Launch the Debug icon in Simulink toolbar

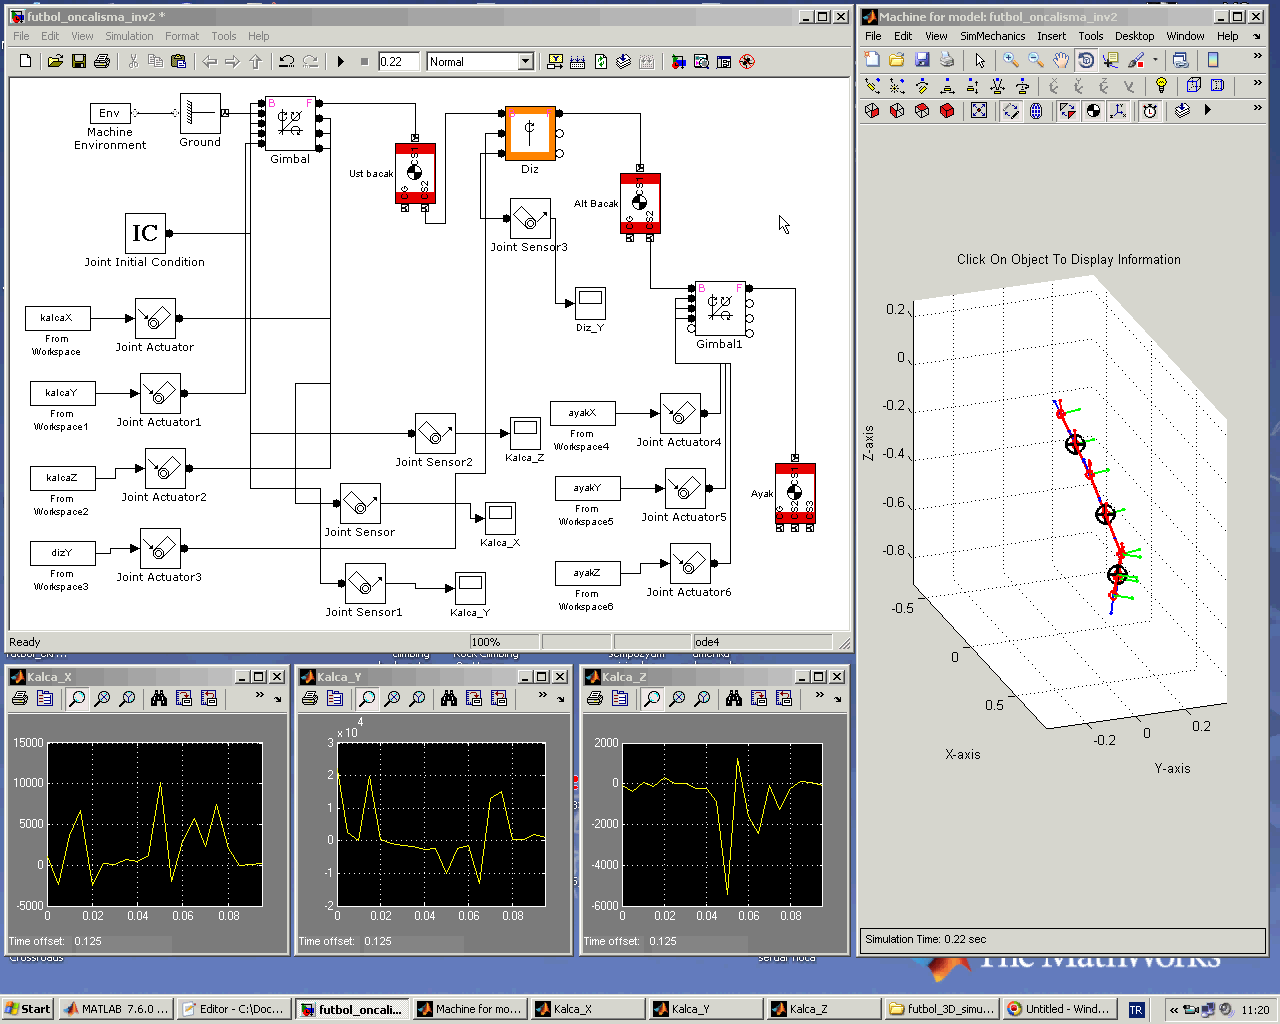tap(746, 62)
